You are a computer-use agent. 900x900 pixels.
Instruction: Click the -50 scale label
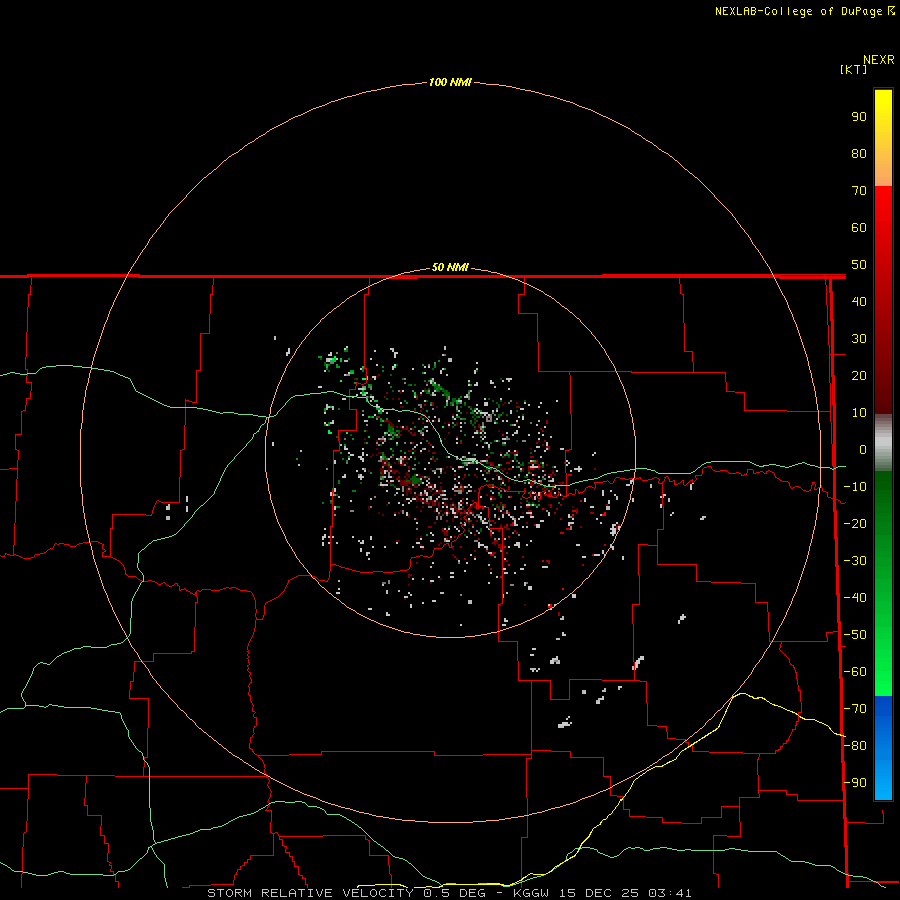click(855, 635)
